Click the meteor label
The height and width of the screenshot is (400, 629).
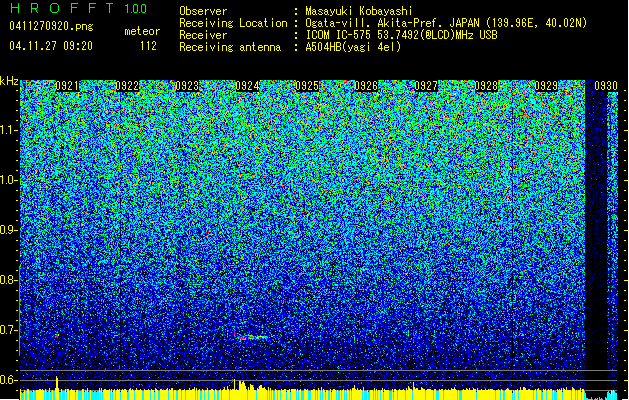[x=142, y=31]
